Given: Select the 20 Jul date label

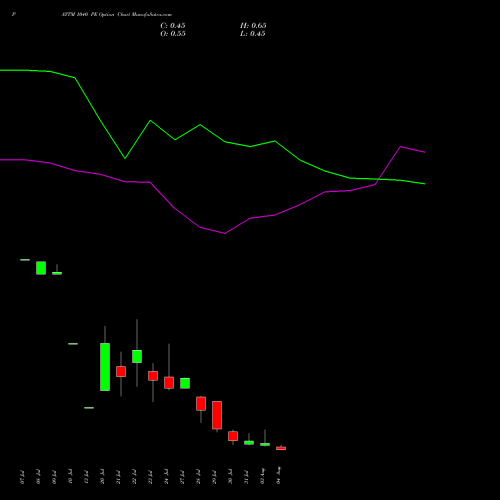Looking at the screenshot, I should (x=102, y=477).
